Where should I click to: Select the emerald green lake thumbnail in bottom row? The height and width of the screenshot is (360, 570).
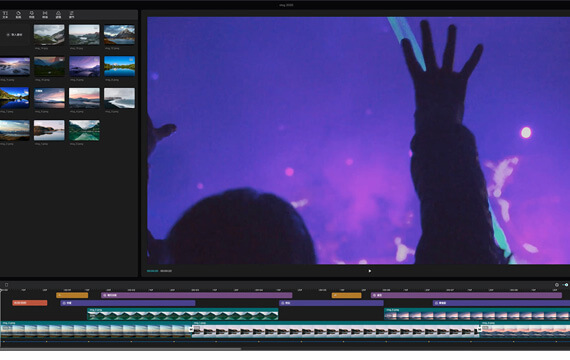pyautogui.click(x=84, y=130)
